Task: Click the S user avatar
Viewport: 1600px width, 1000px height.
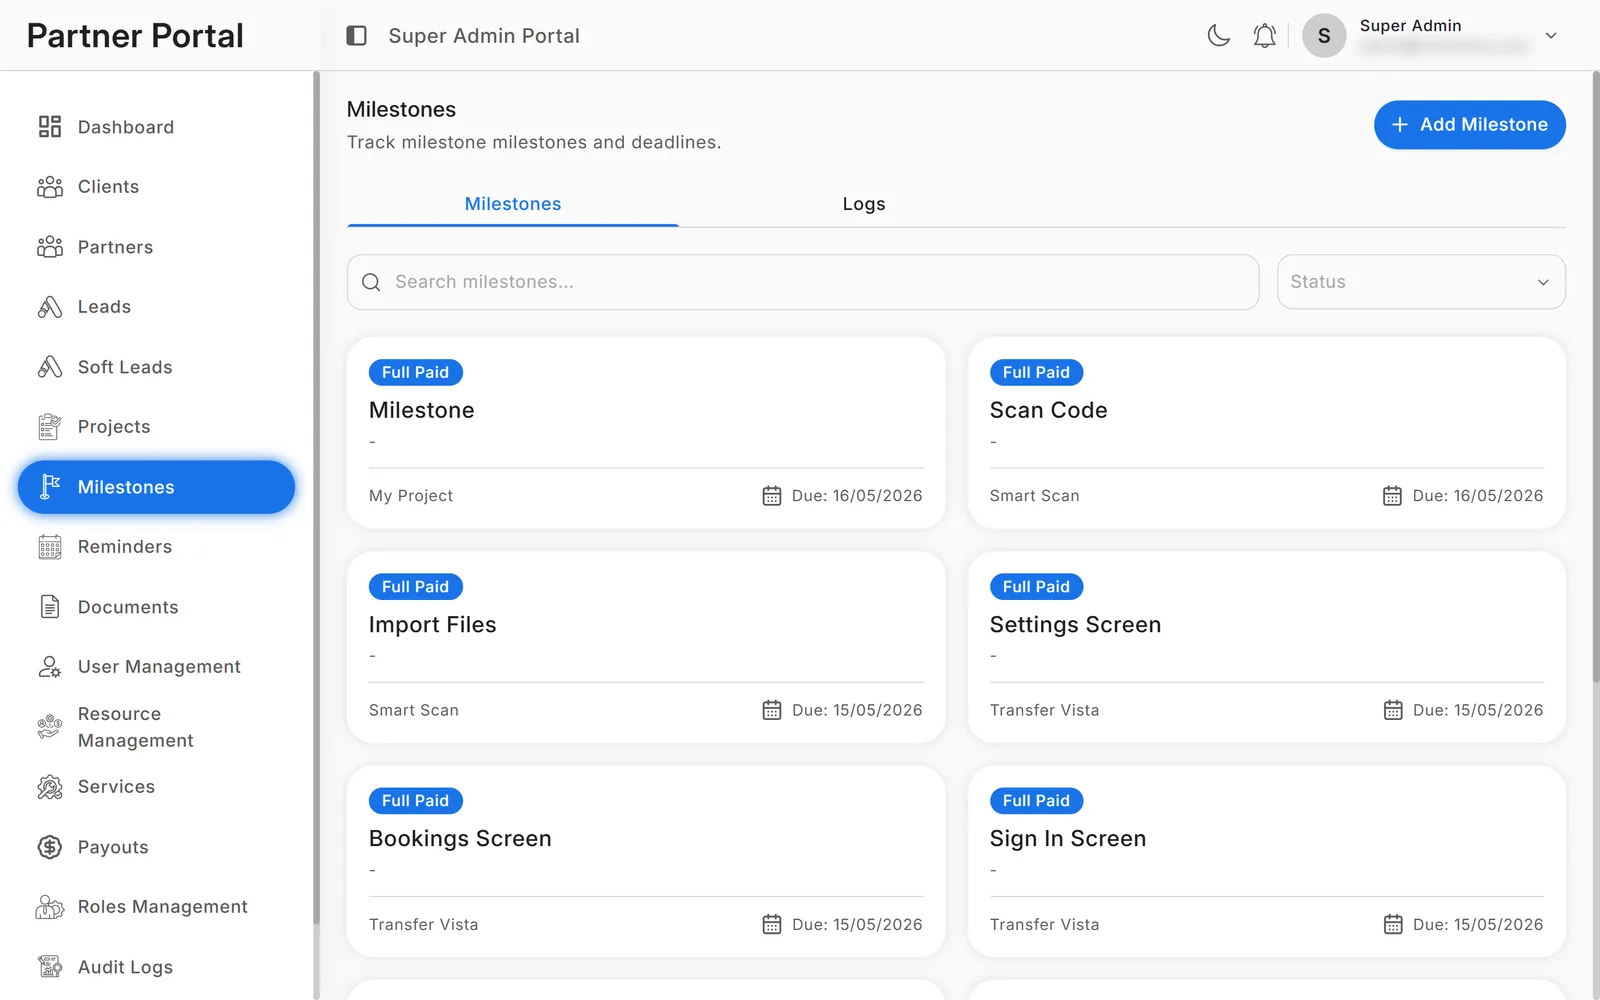Action: point(1324,36)
